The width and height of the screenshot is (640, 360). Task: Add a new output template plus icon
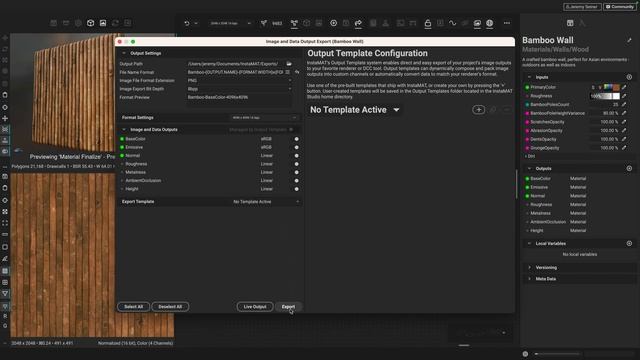(478, 109)
